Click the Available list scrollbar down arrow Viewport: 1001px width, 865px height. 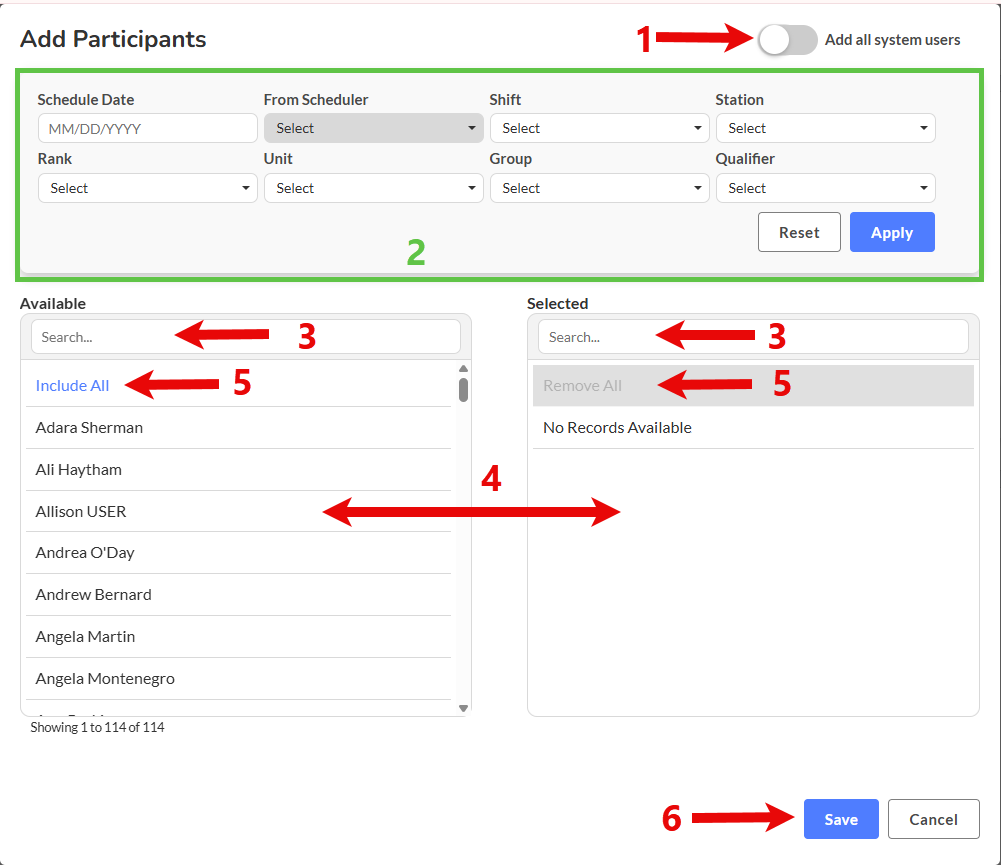[x=463, y=708]
